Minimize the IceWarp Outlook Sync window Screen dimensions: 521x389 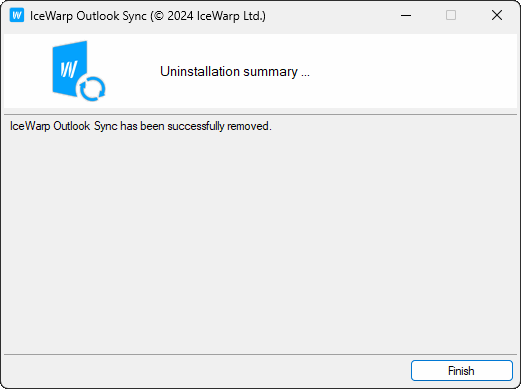[x=406, y=15]
